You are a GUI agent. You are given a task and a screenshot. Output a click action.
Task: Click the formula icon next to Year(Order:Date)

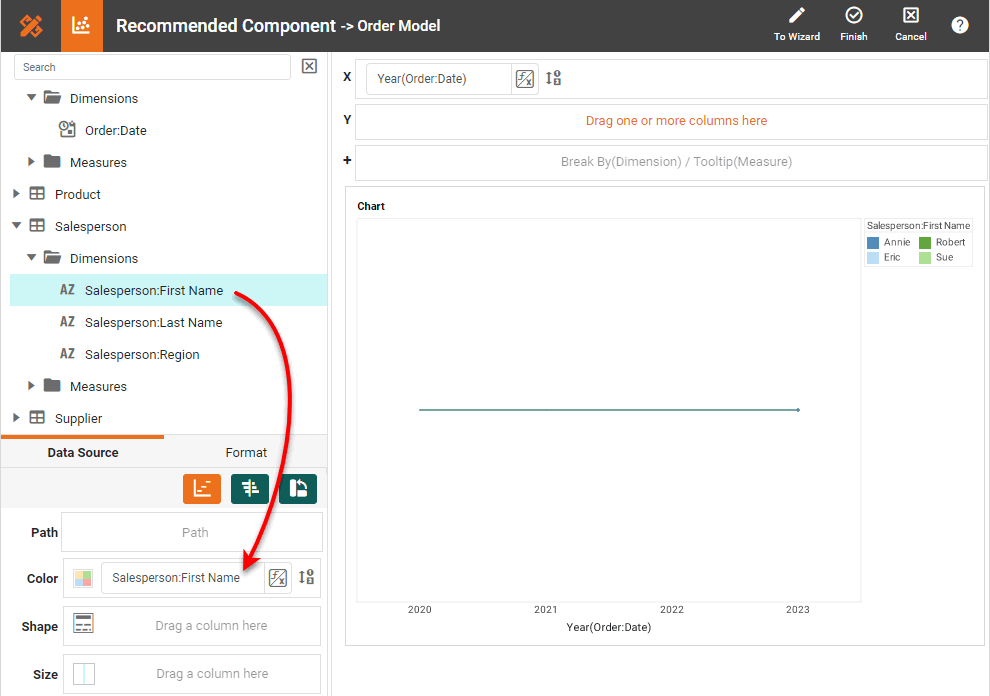(x=524, y=79)
